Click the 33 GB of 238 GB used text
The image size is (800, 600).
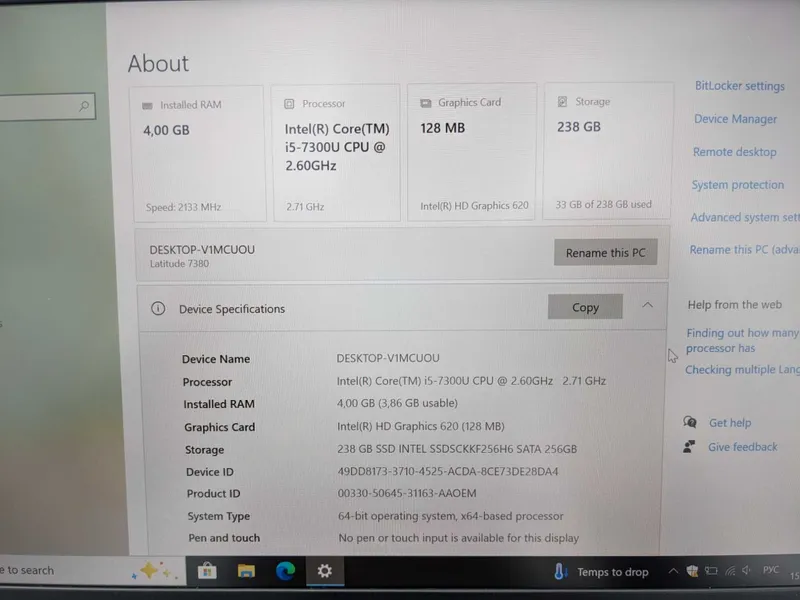(604, 205)
